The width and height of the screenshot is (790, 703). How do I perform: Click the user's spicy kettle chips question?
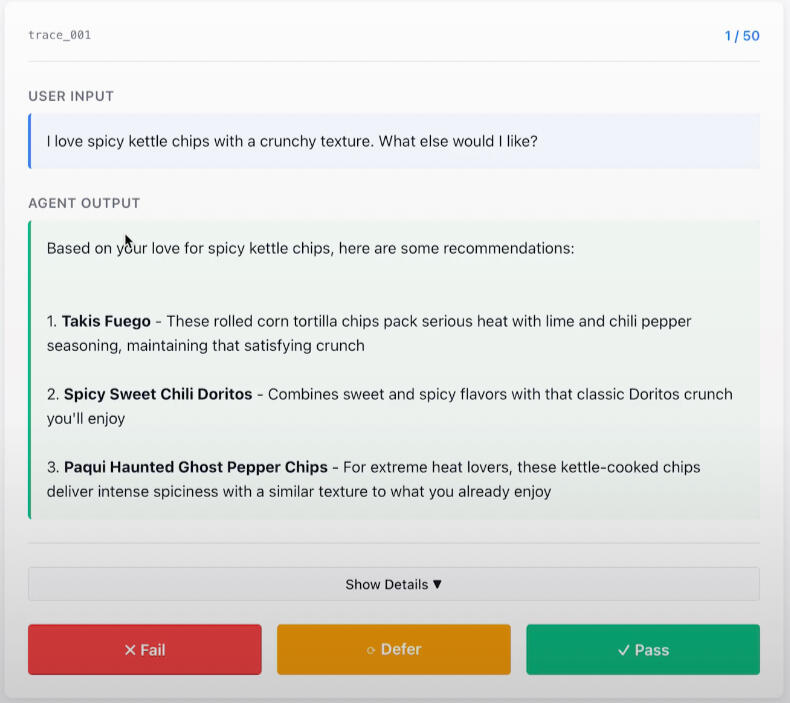pos(292,141)
